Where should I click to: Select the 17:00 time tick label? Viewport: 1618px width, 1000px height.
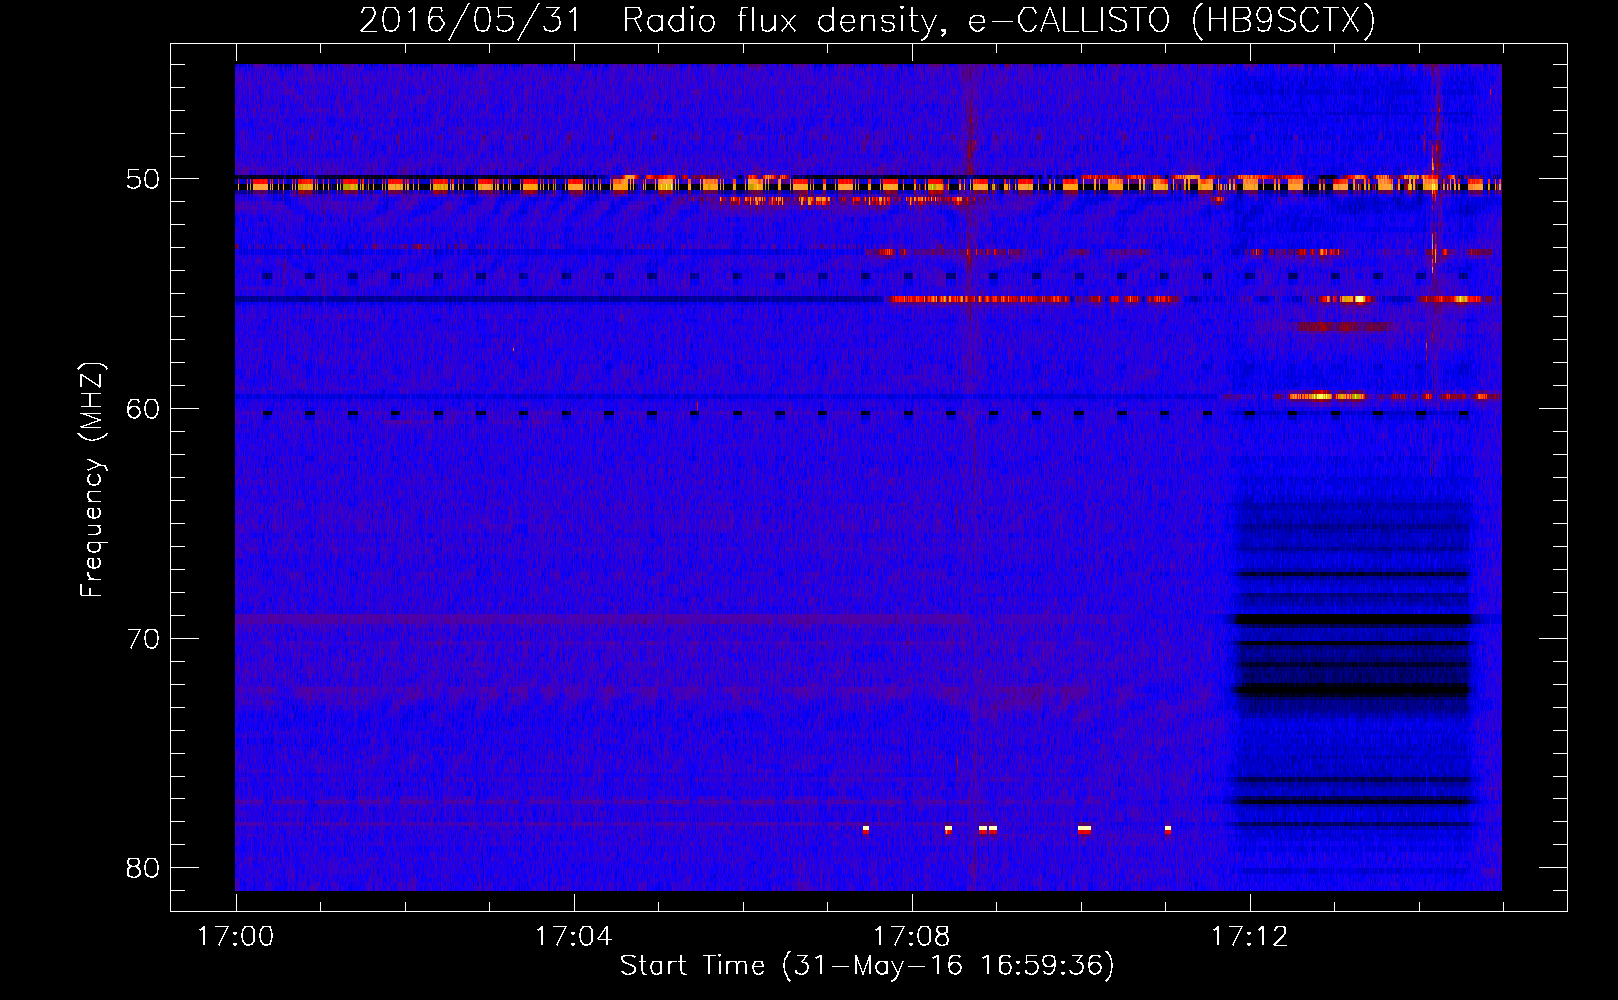click(236, 937)
